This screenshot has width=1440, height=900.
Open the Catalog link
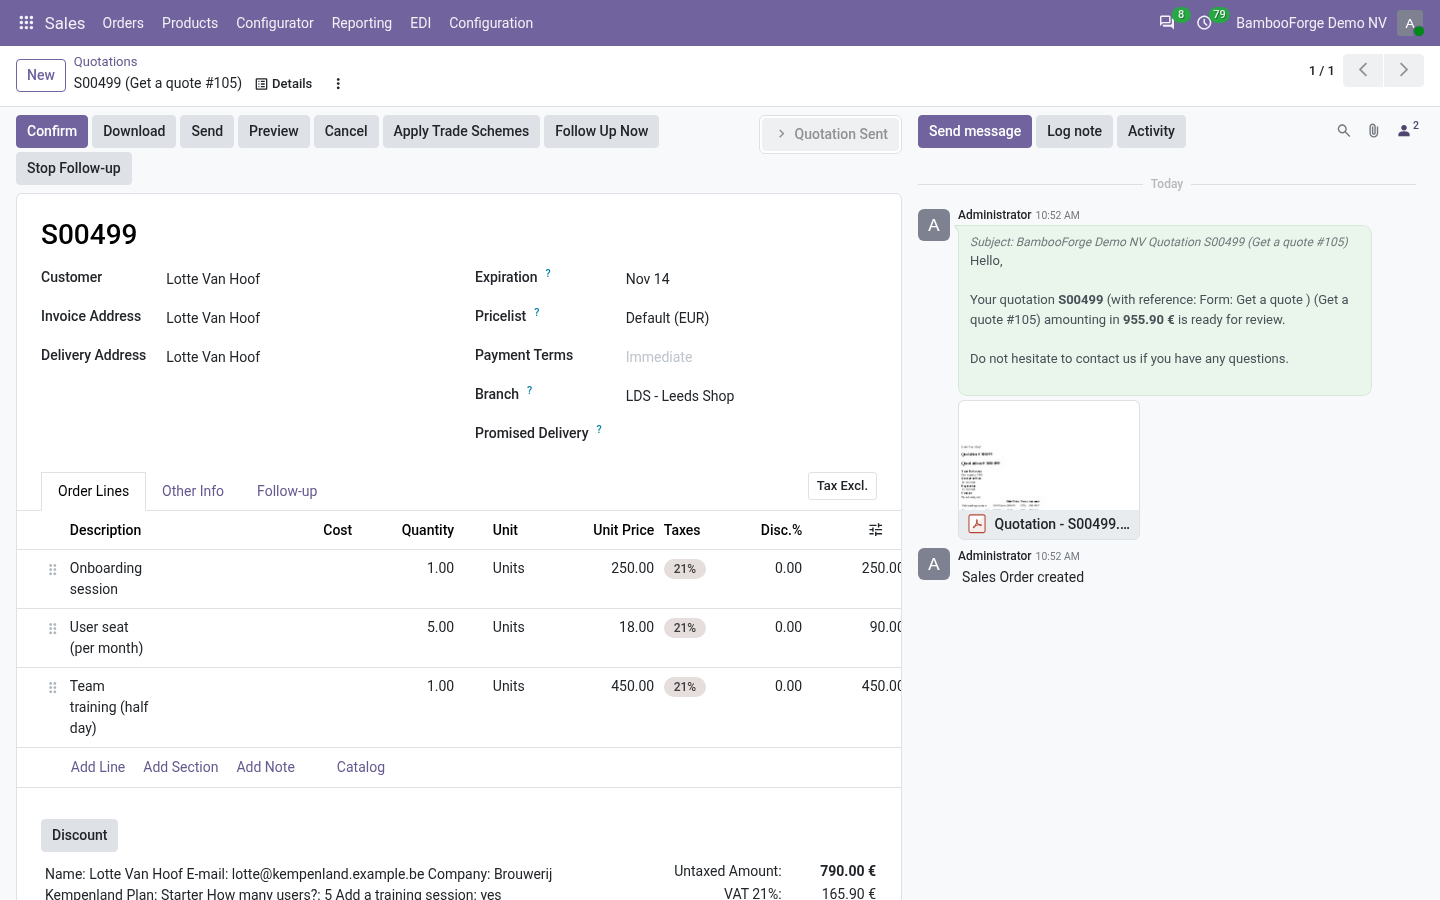pyautogui.click(x=361, y=767)
